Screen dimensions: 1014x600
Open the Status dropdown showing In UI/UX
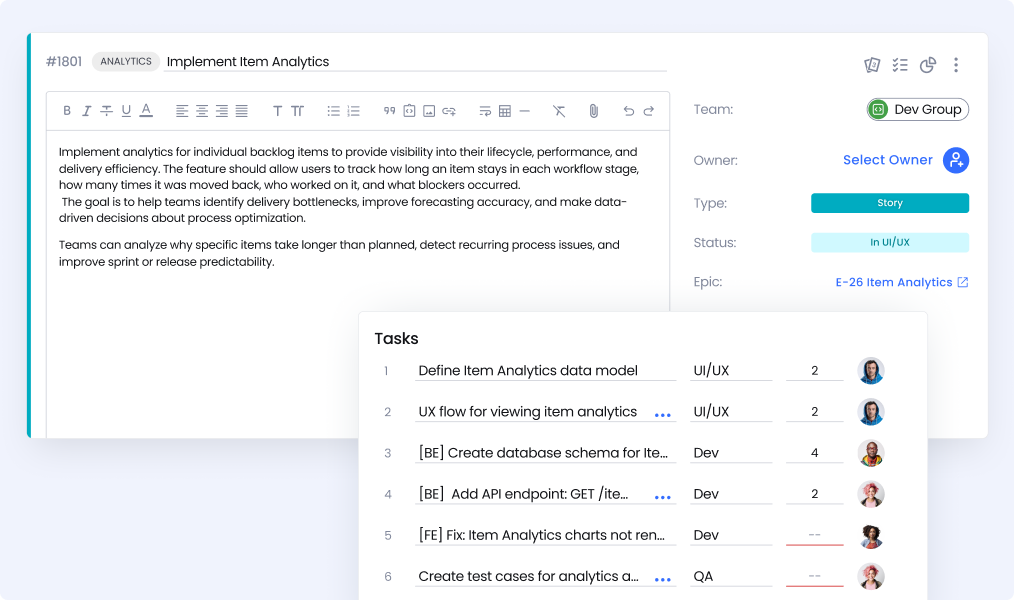point(889,243)
